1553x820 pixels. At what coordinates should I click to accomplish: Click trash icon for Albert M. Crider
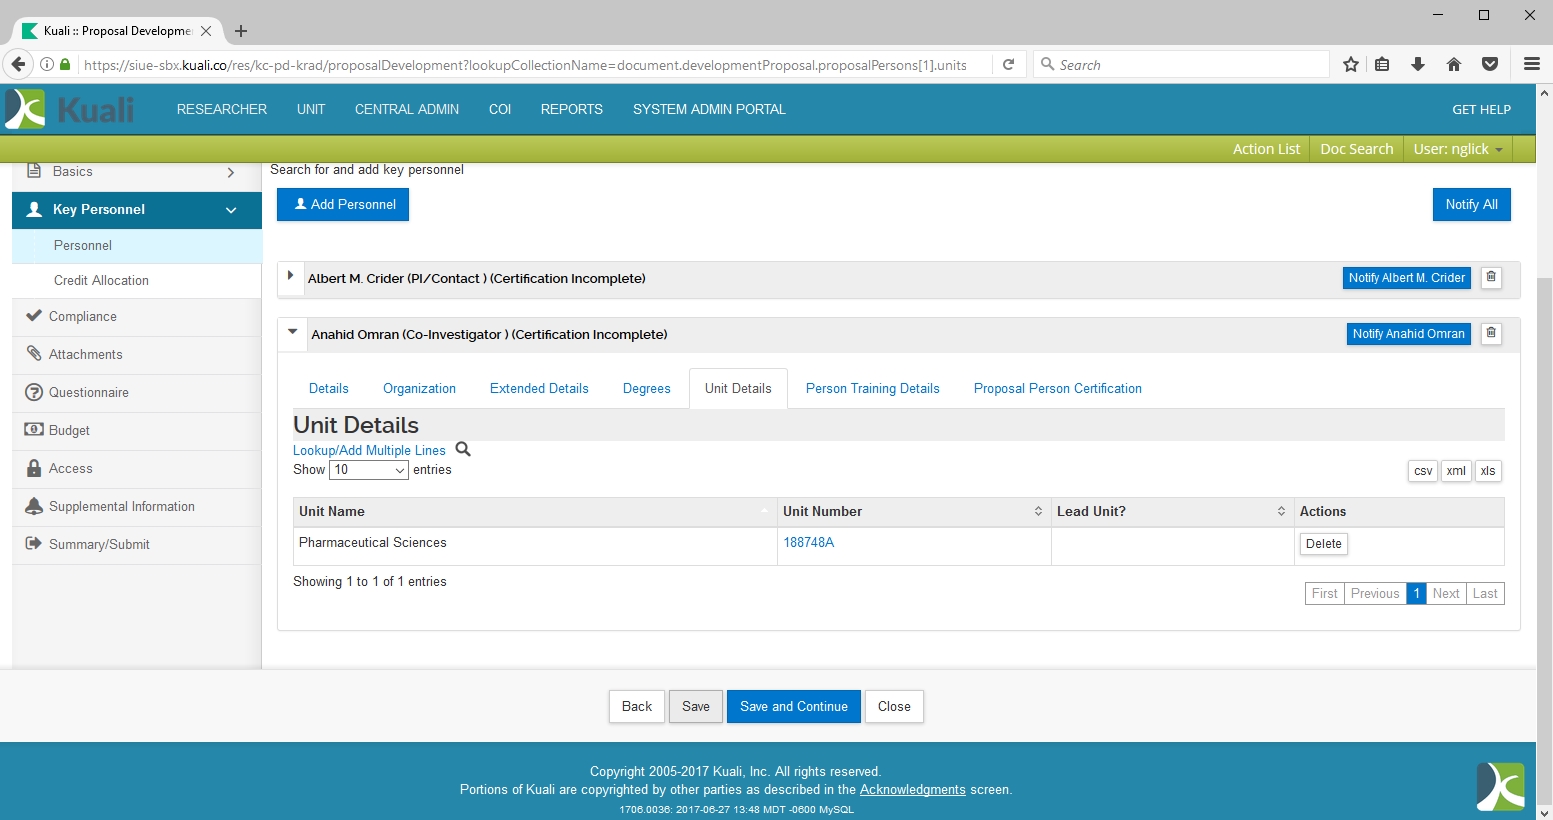coord(1491,278)
